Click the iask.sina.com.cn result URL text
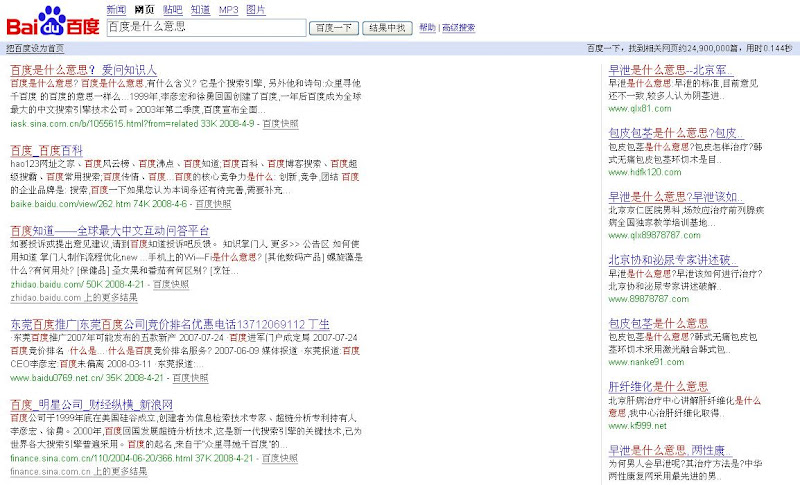800x485 pixels. (104, 123)
